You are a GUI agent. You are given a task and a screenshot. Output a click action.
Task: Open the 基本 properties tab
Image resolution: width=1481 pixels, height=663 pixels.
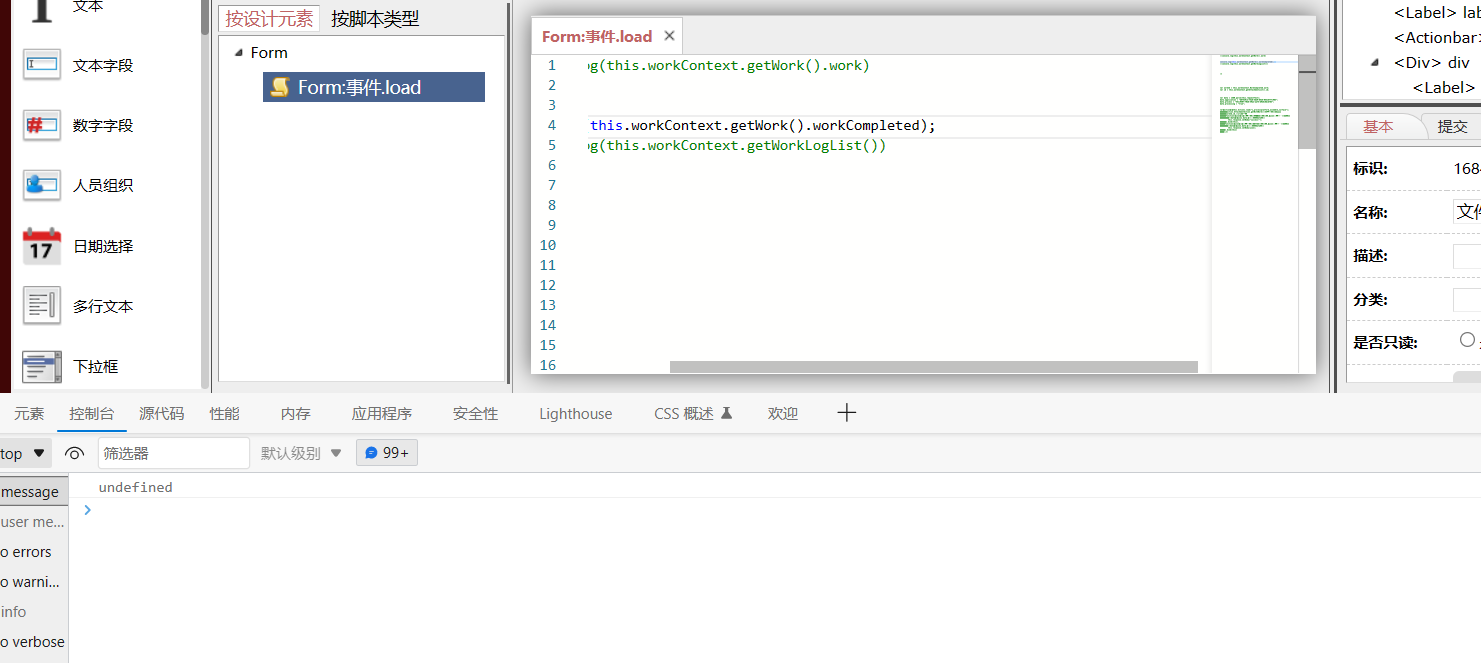pos(1378,126)
